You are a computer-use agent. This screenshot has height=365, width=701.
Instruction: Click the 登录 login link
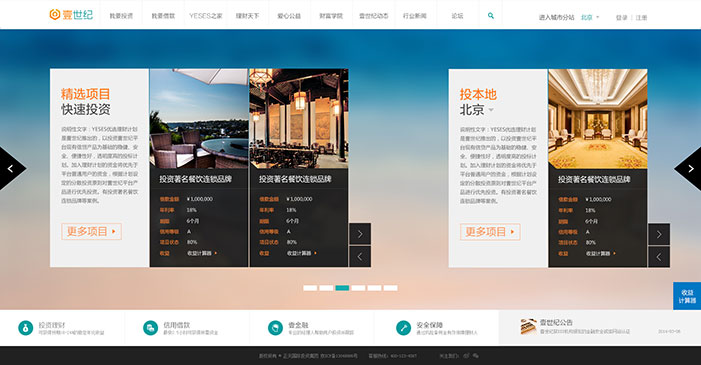[x=621, y=18]
